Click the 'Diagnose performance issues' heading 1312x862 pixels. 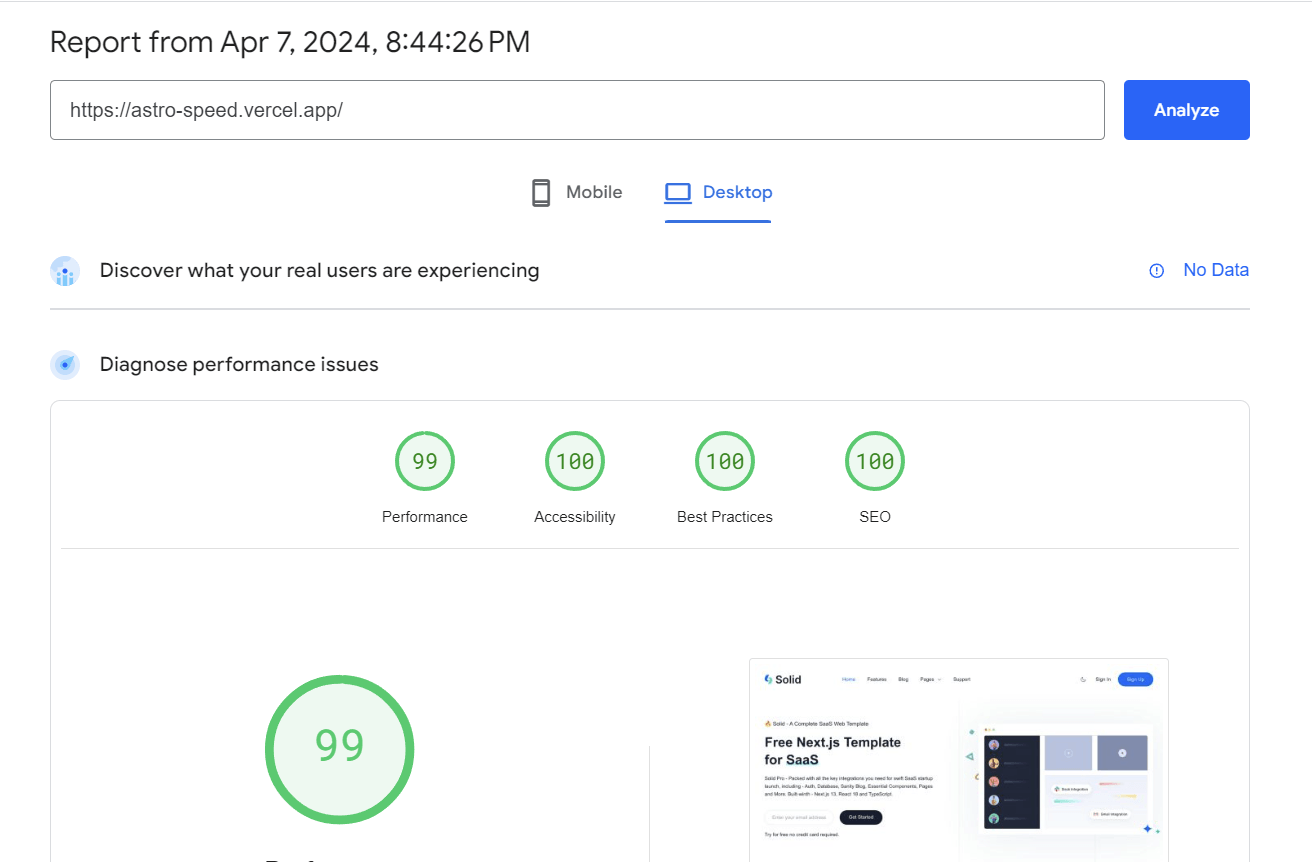coord(239,364)
